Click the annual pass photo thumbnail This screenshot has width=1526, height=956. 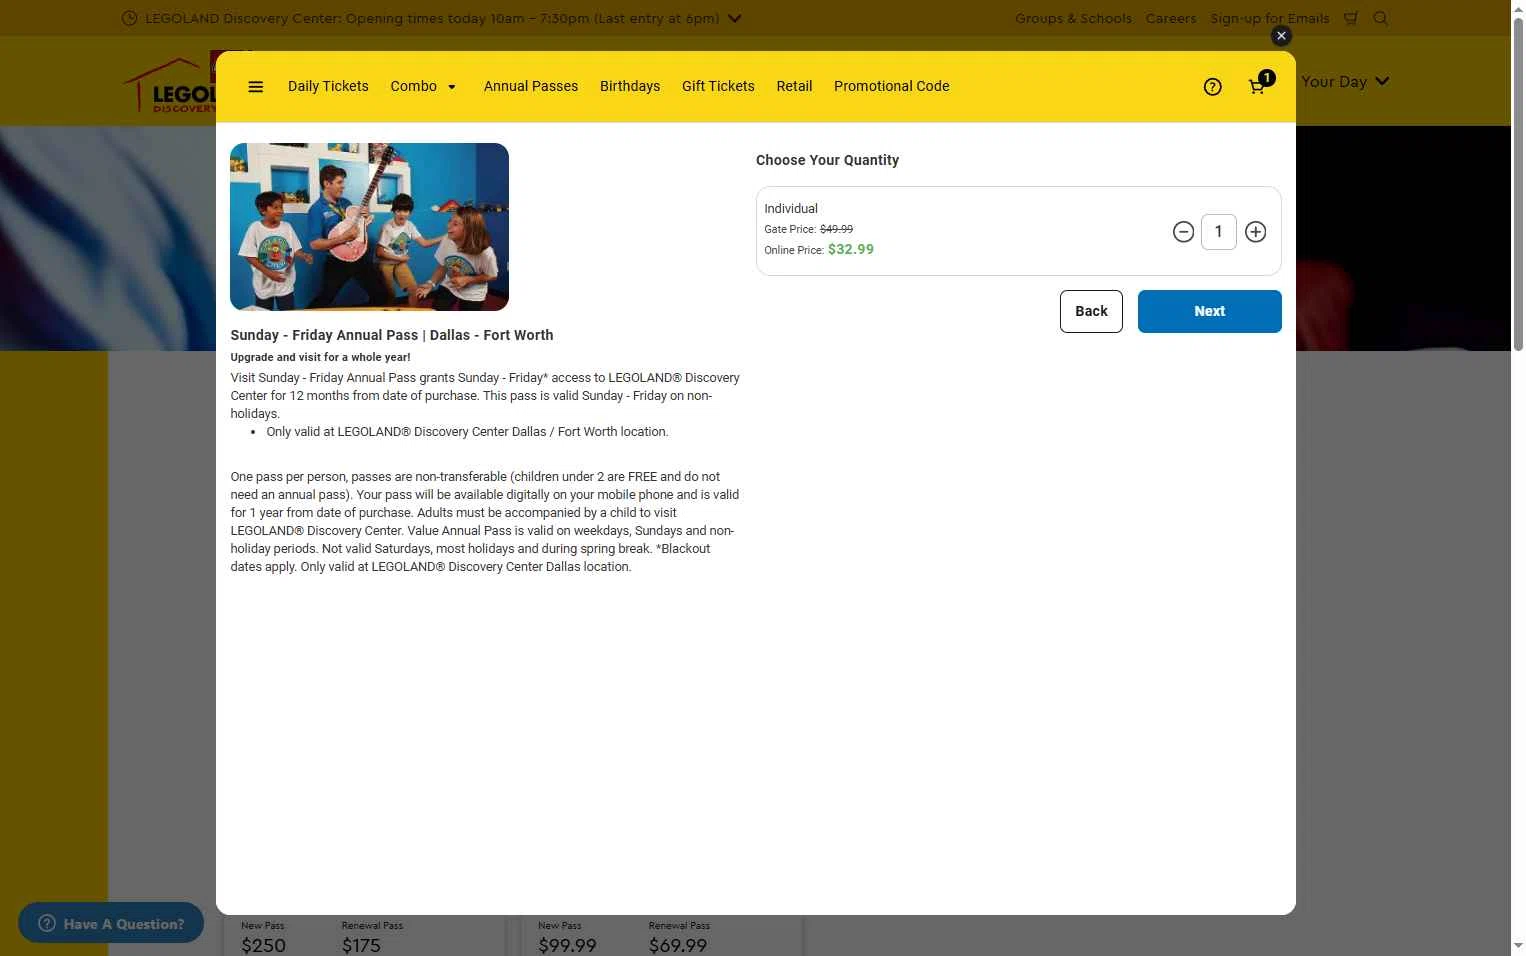369,227
